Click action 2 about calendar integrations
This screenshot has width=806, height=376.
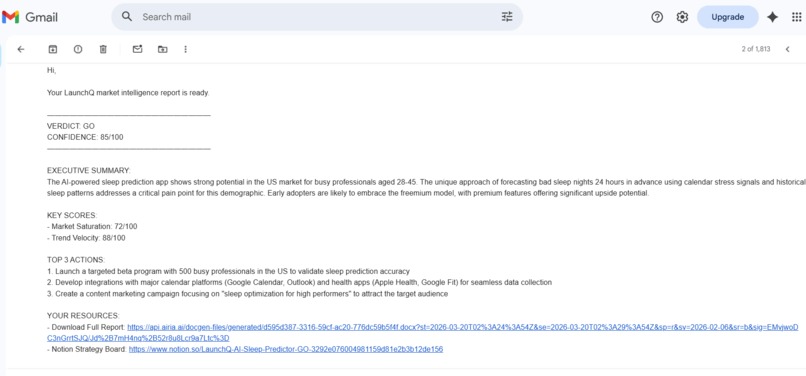click(x=299, y=282)
